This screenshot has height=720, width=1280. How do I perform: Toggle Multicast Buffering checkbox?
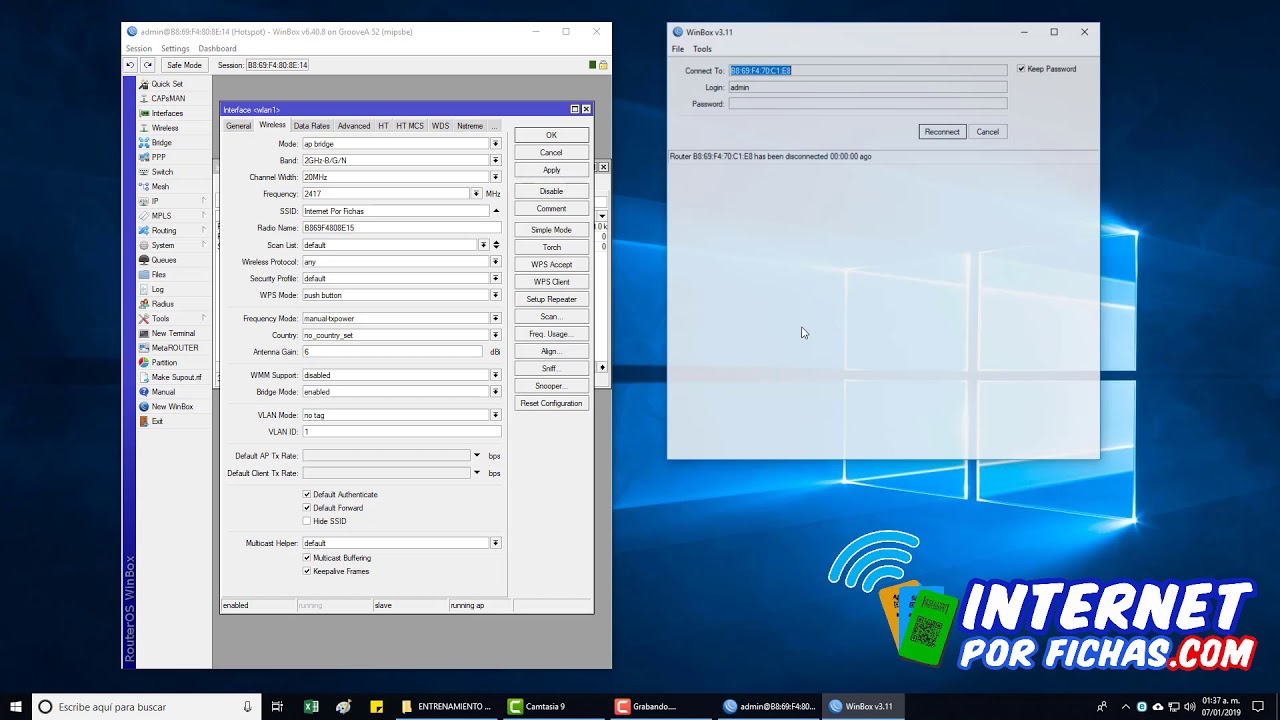coord(307,558)
